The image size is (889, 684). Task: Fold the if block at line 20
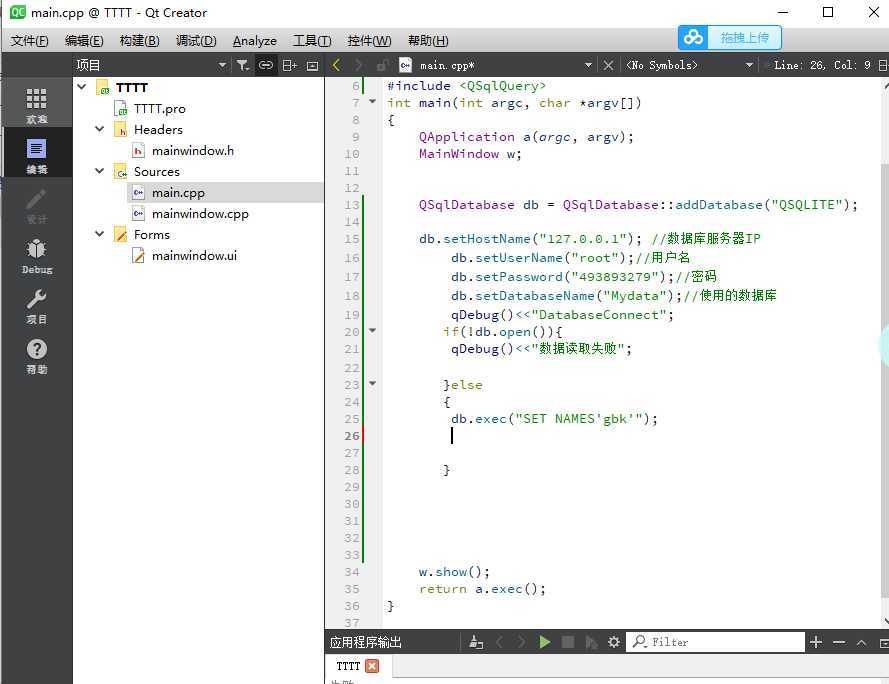(372, 330)
